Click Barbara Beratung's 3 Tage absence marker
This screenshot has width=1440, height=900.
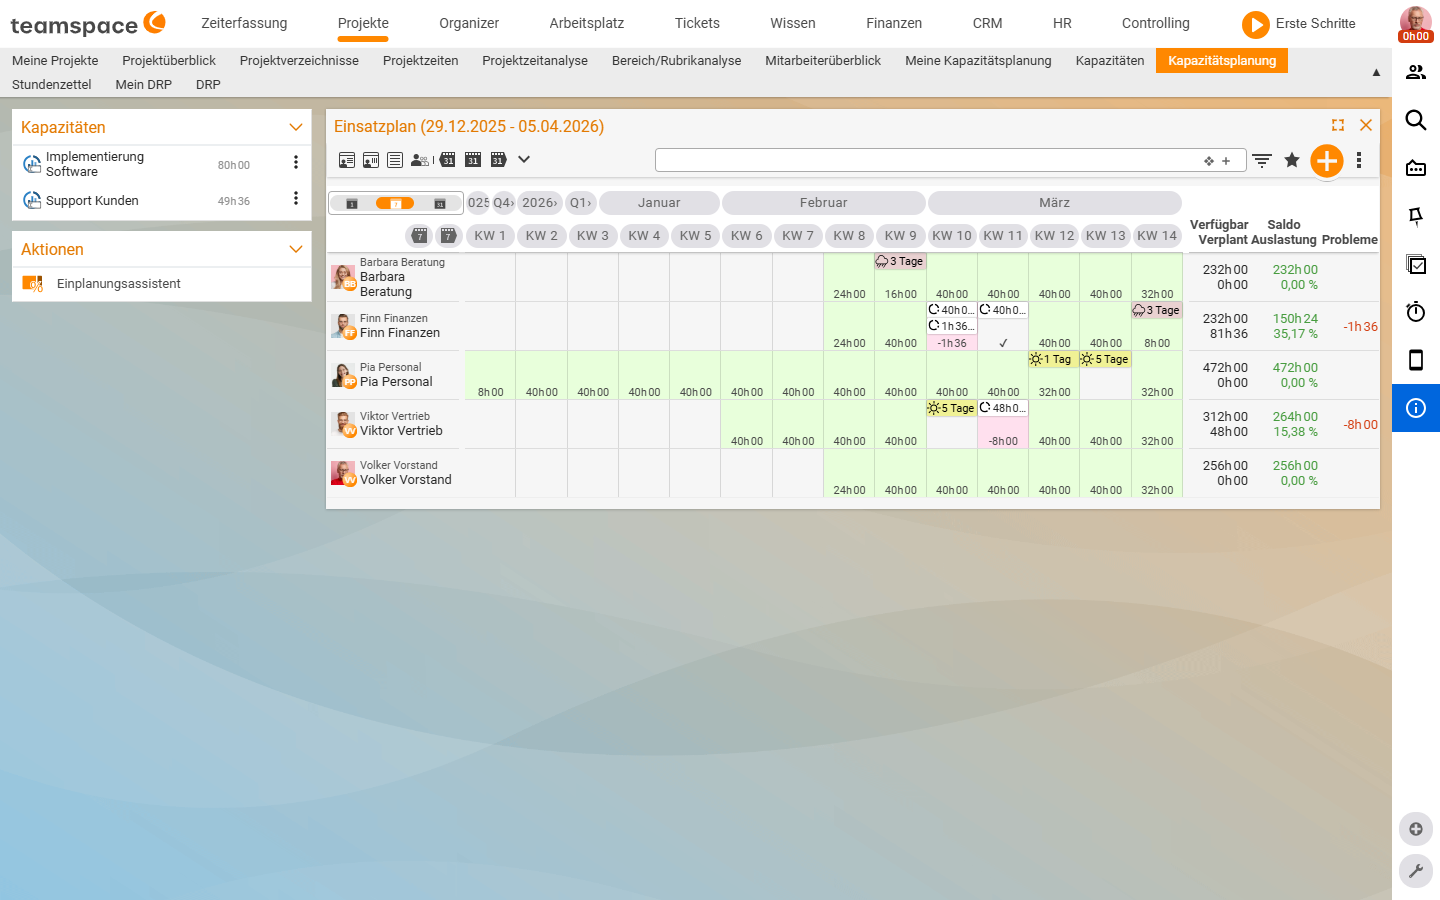(x=900, y=261)
